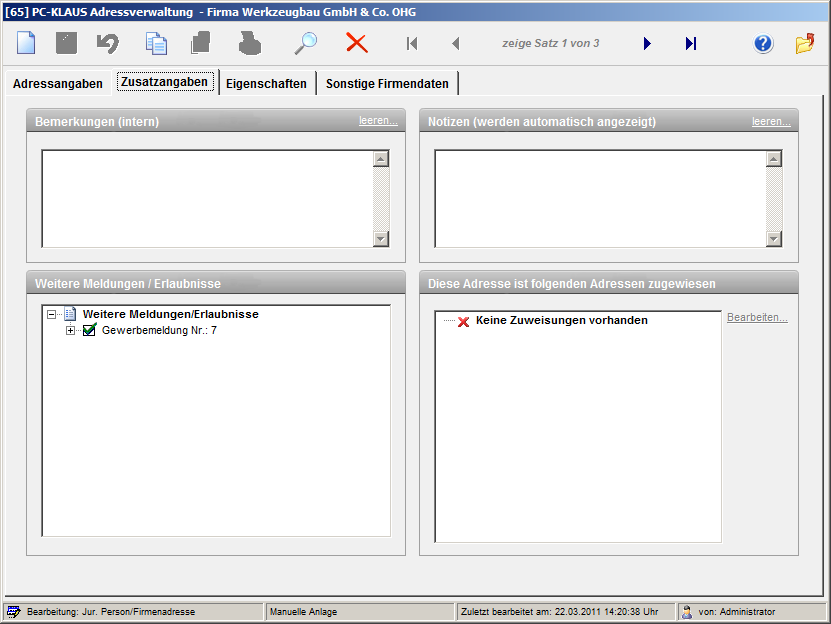
Task: Click leeren link in Bemerkungen panel
Action: [378, 121]
